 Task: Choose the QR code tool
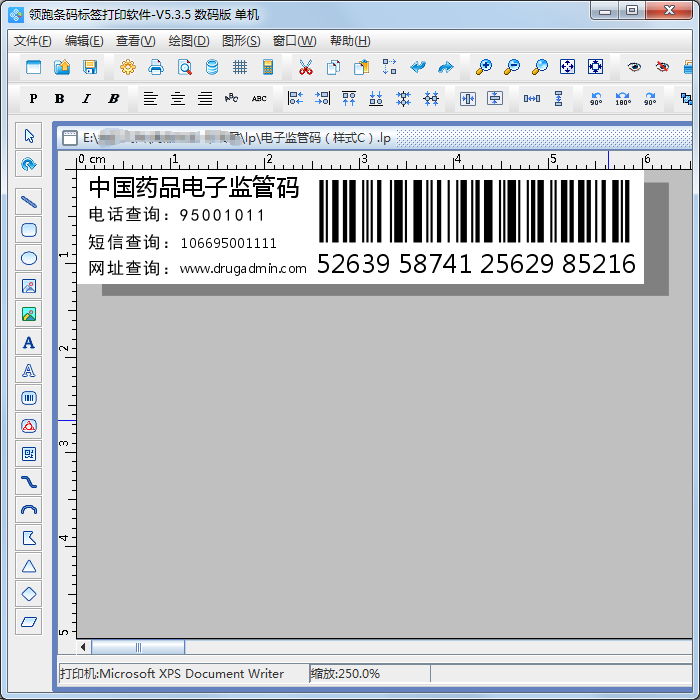[29, 454]
